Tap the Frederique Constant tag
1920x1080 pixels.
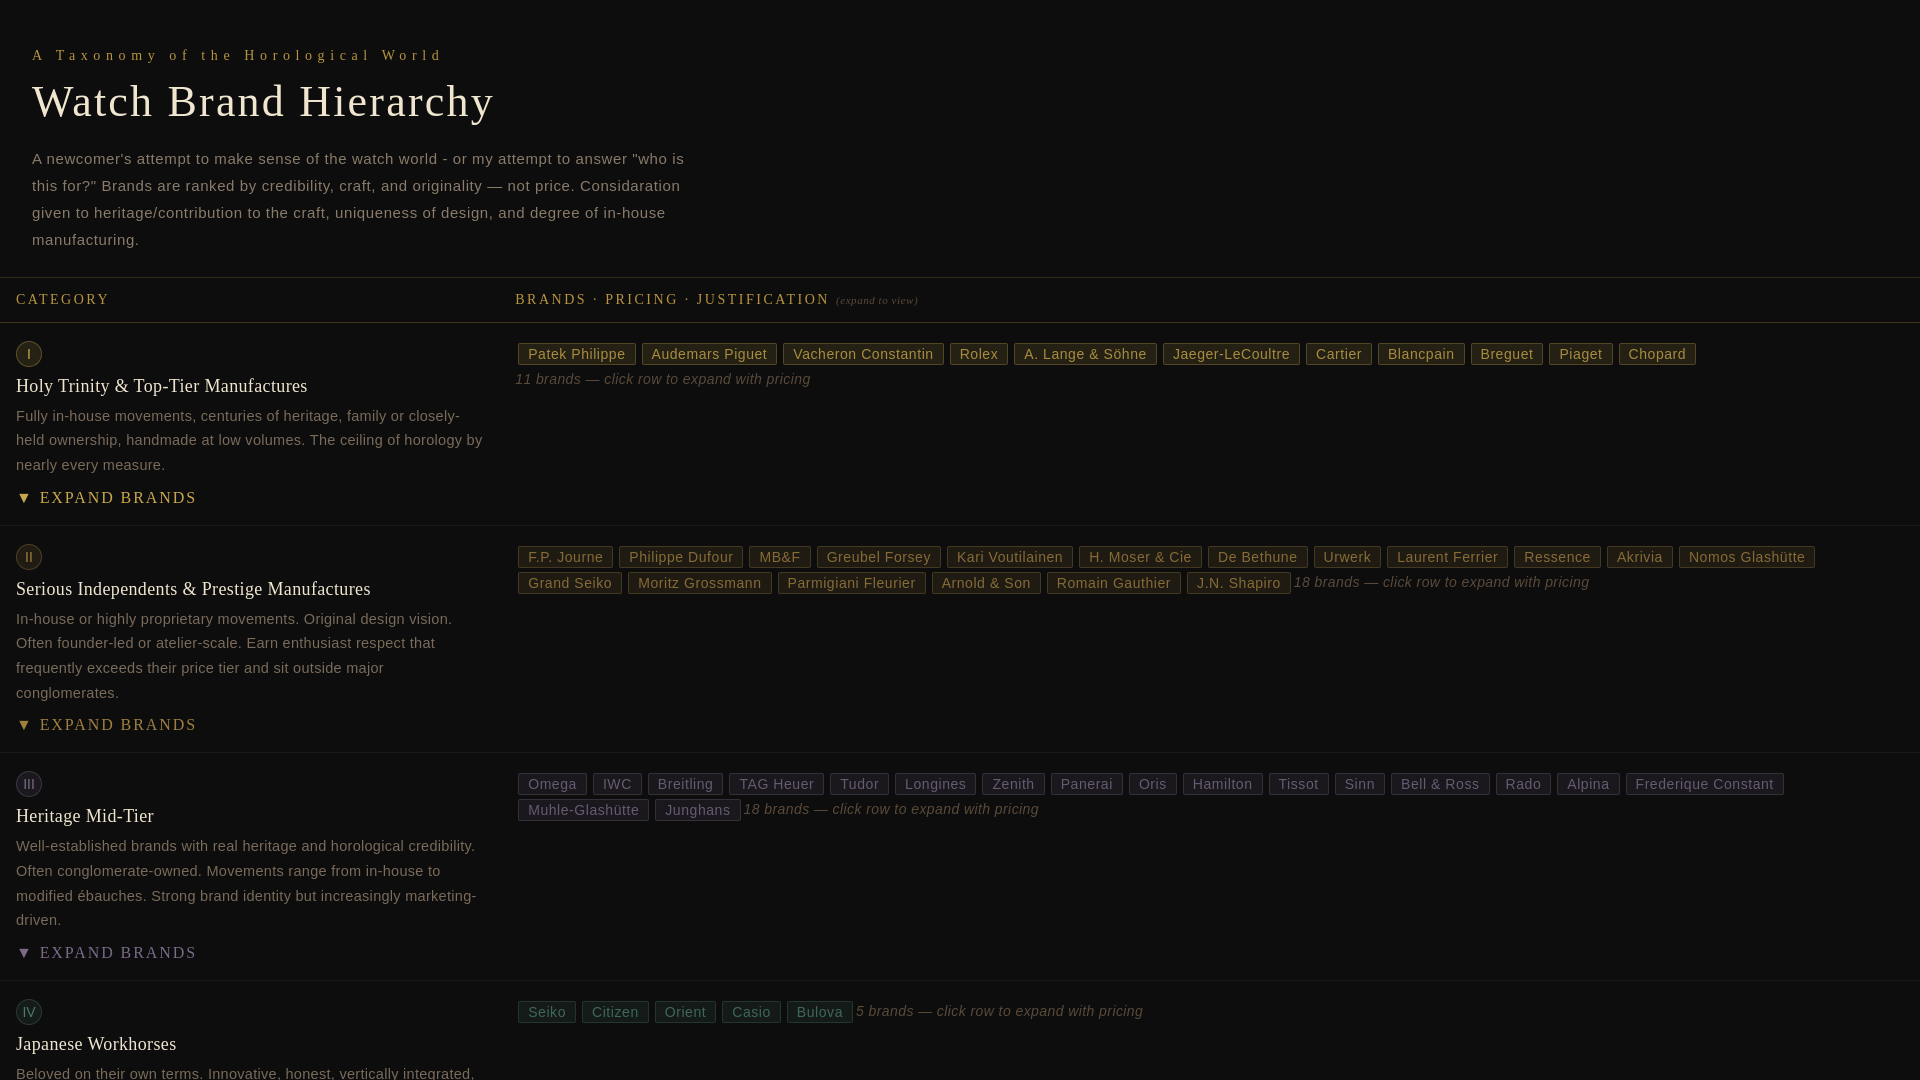1705,784
